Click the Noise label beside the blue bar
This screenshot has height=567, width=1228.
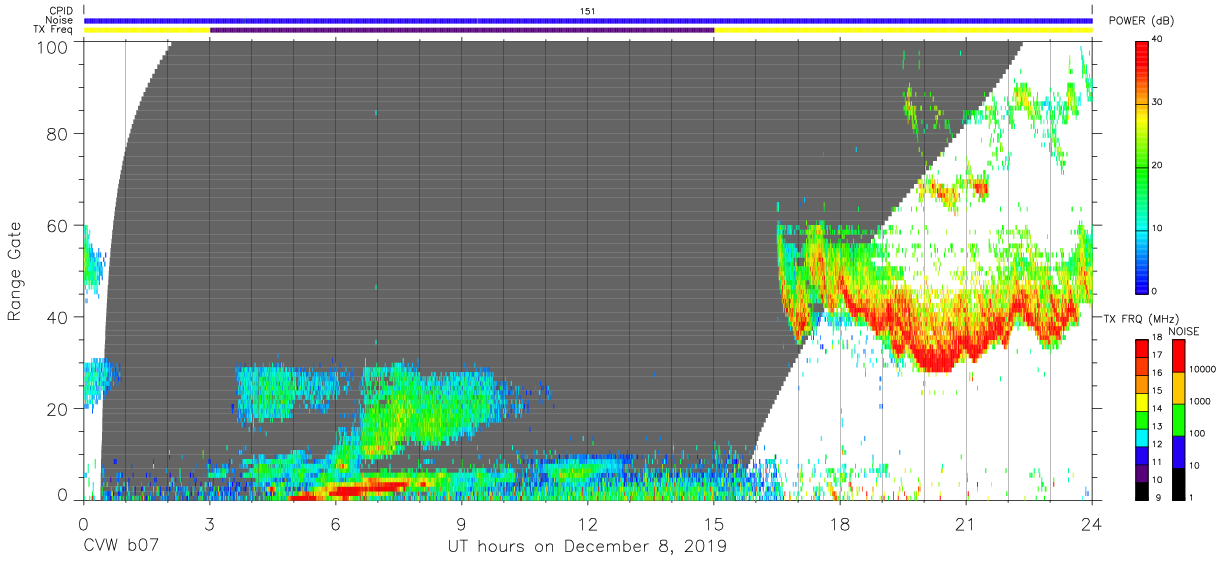pos(59,20)
